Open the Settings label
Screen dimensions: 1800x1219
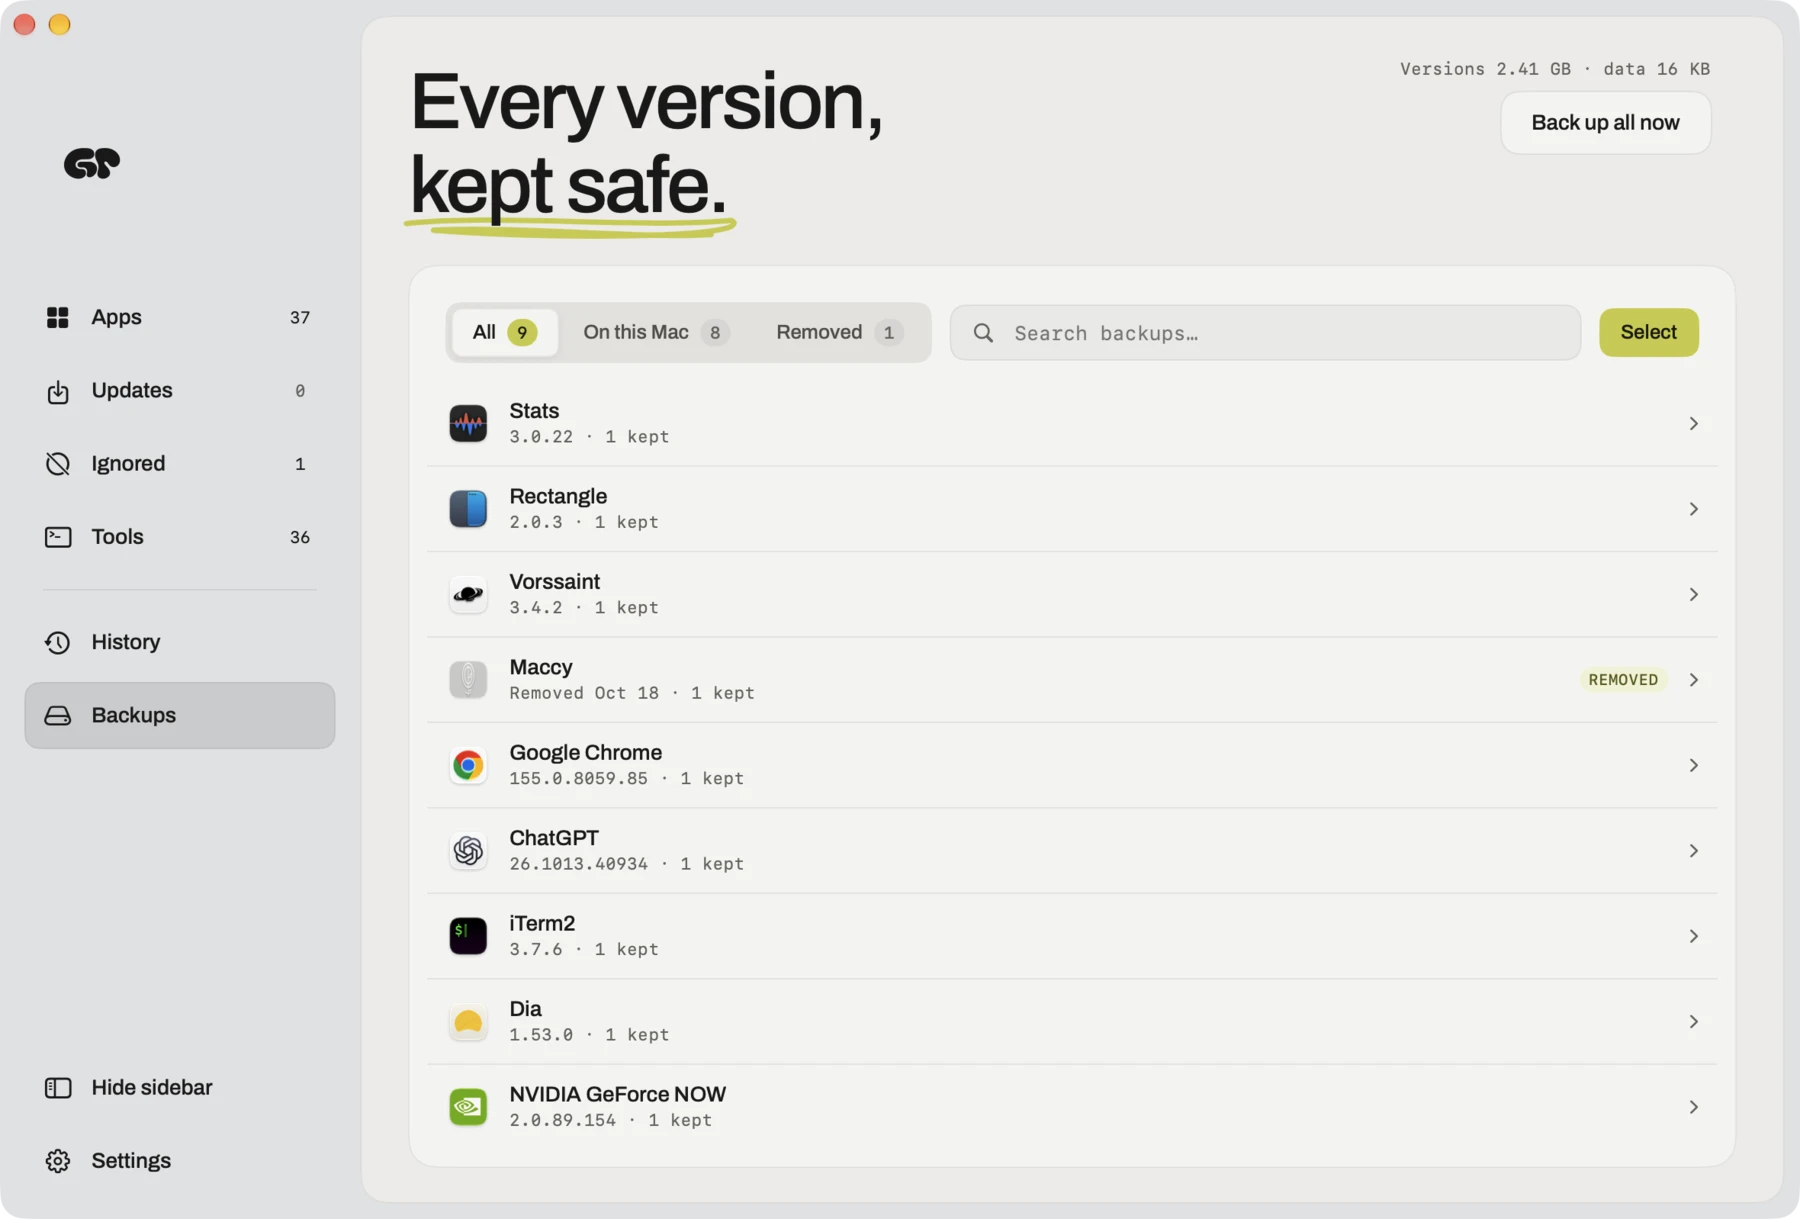tap(131, 1161)
